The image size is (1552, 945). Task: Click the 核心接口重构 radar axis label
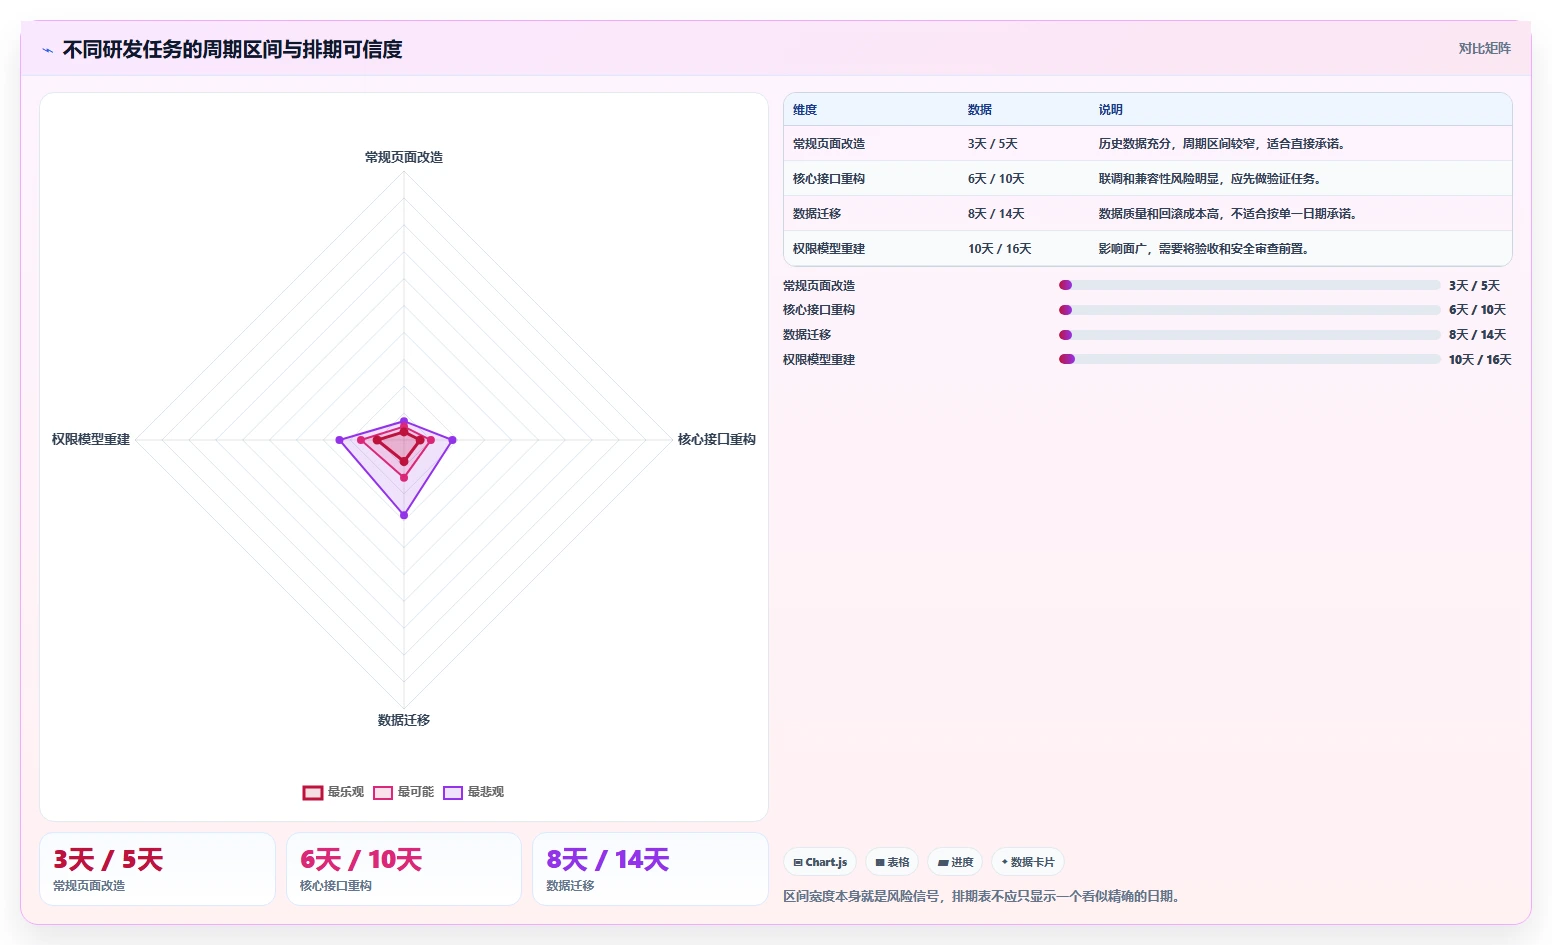click(x=717, y=439)
